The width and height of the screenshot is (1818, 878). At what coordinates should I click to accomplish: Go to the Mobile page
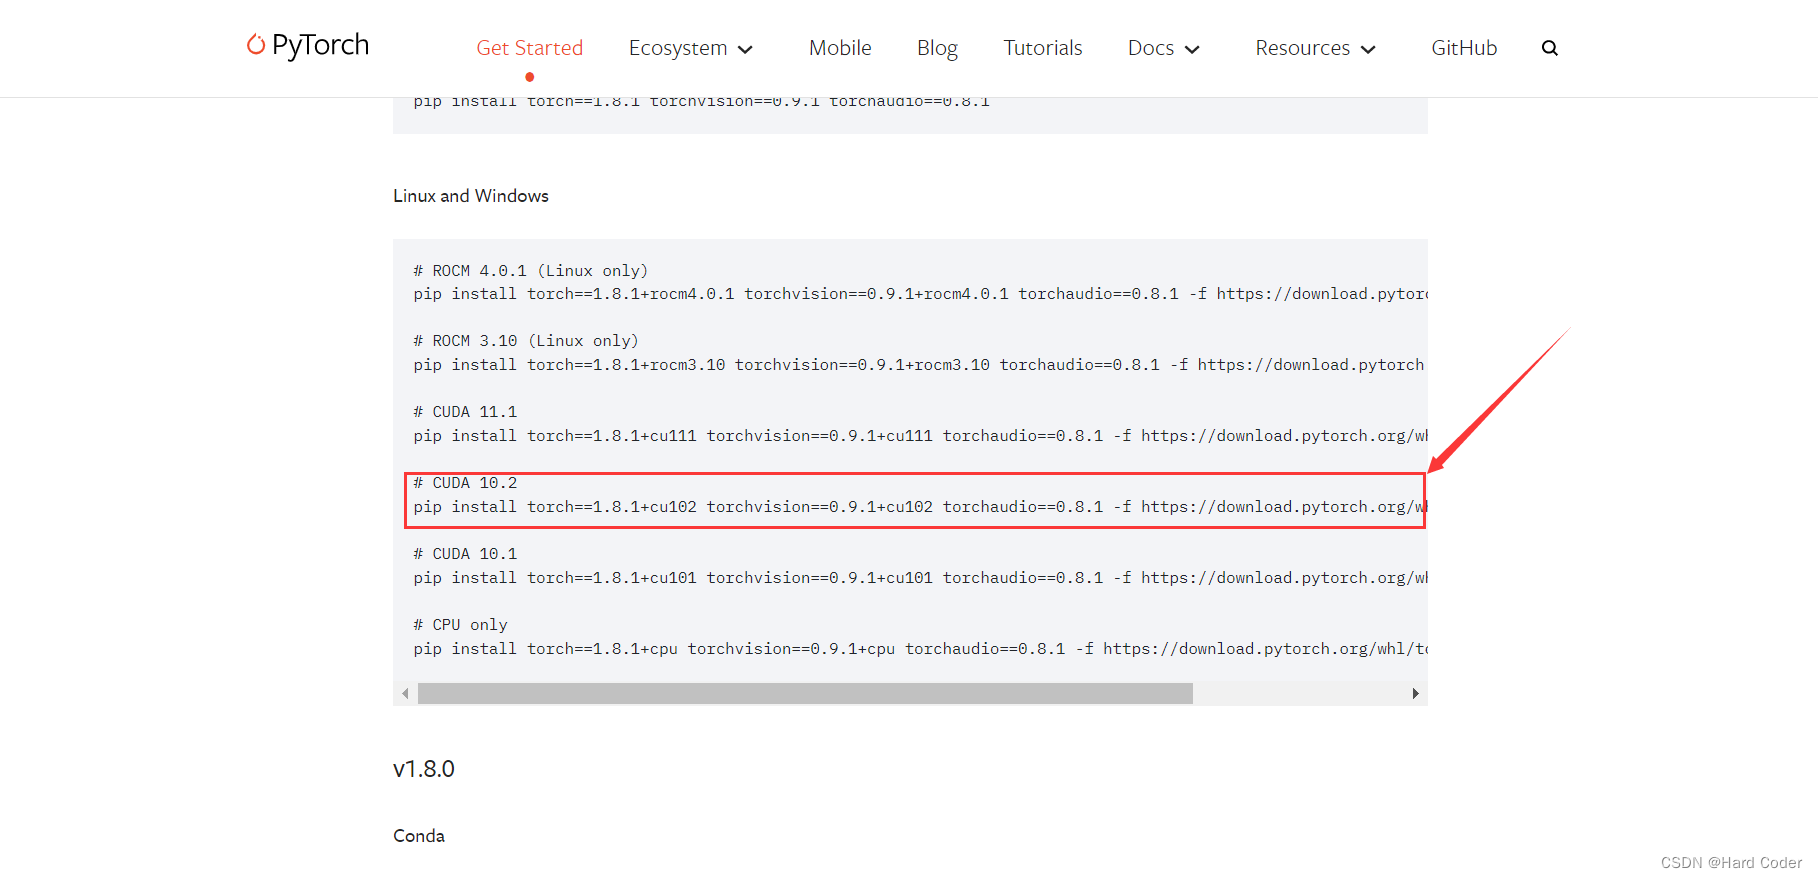pyautogui.click(x=840, y=48)
